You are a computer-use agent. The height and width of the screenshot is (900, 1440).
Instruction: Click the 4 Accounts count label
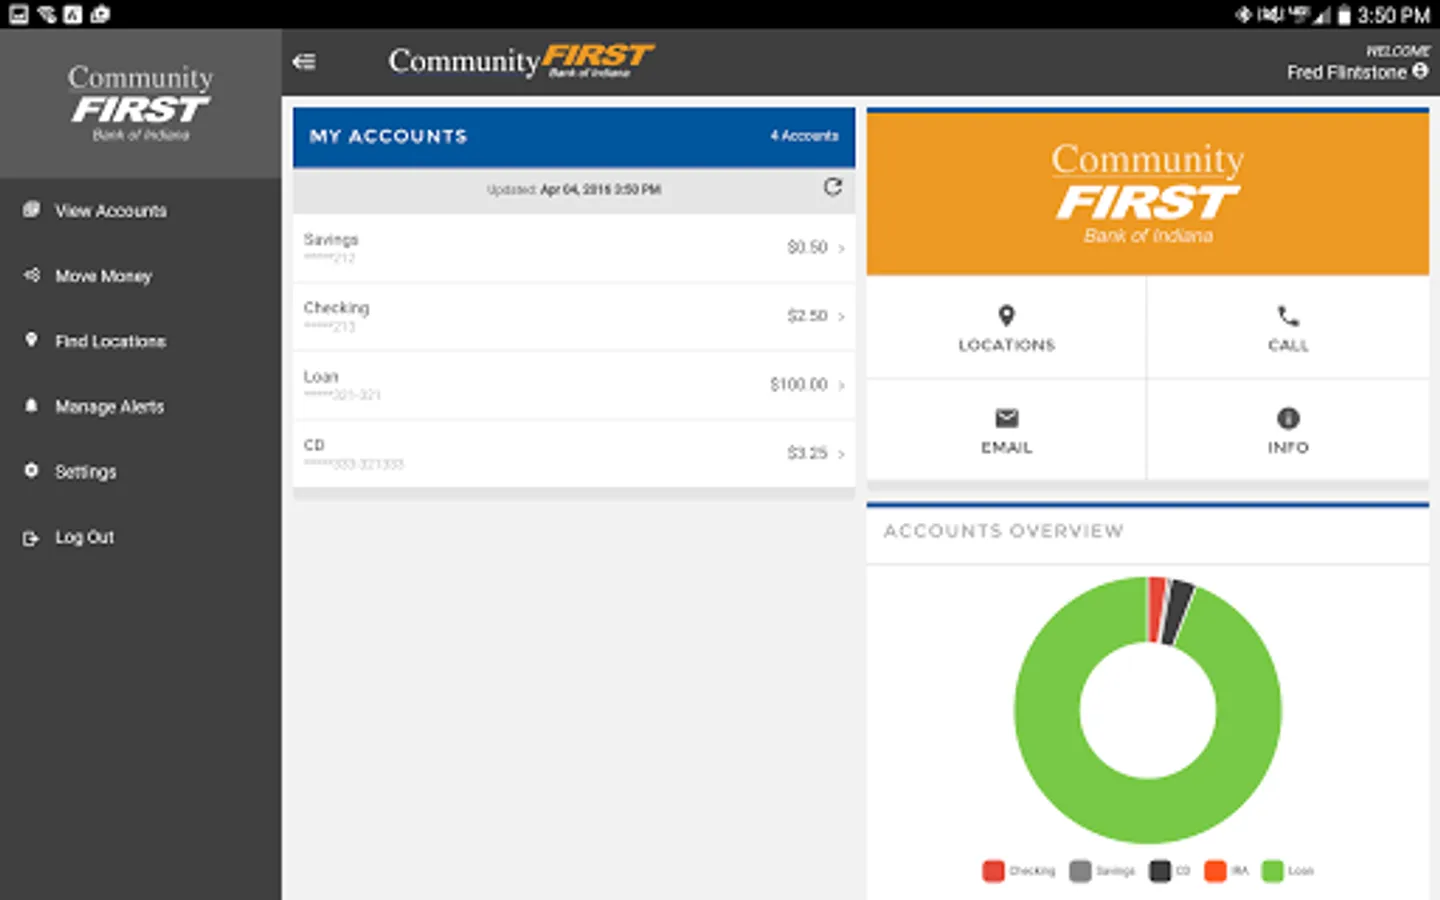(x=804, y=136)
